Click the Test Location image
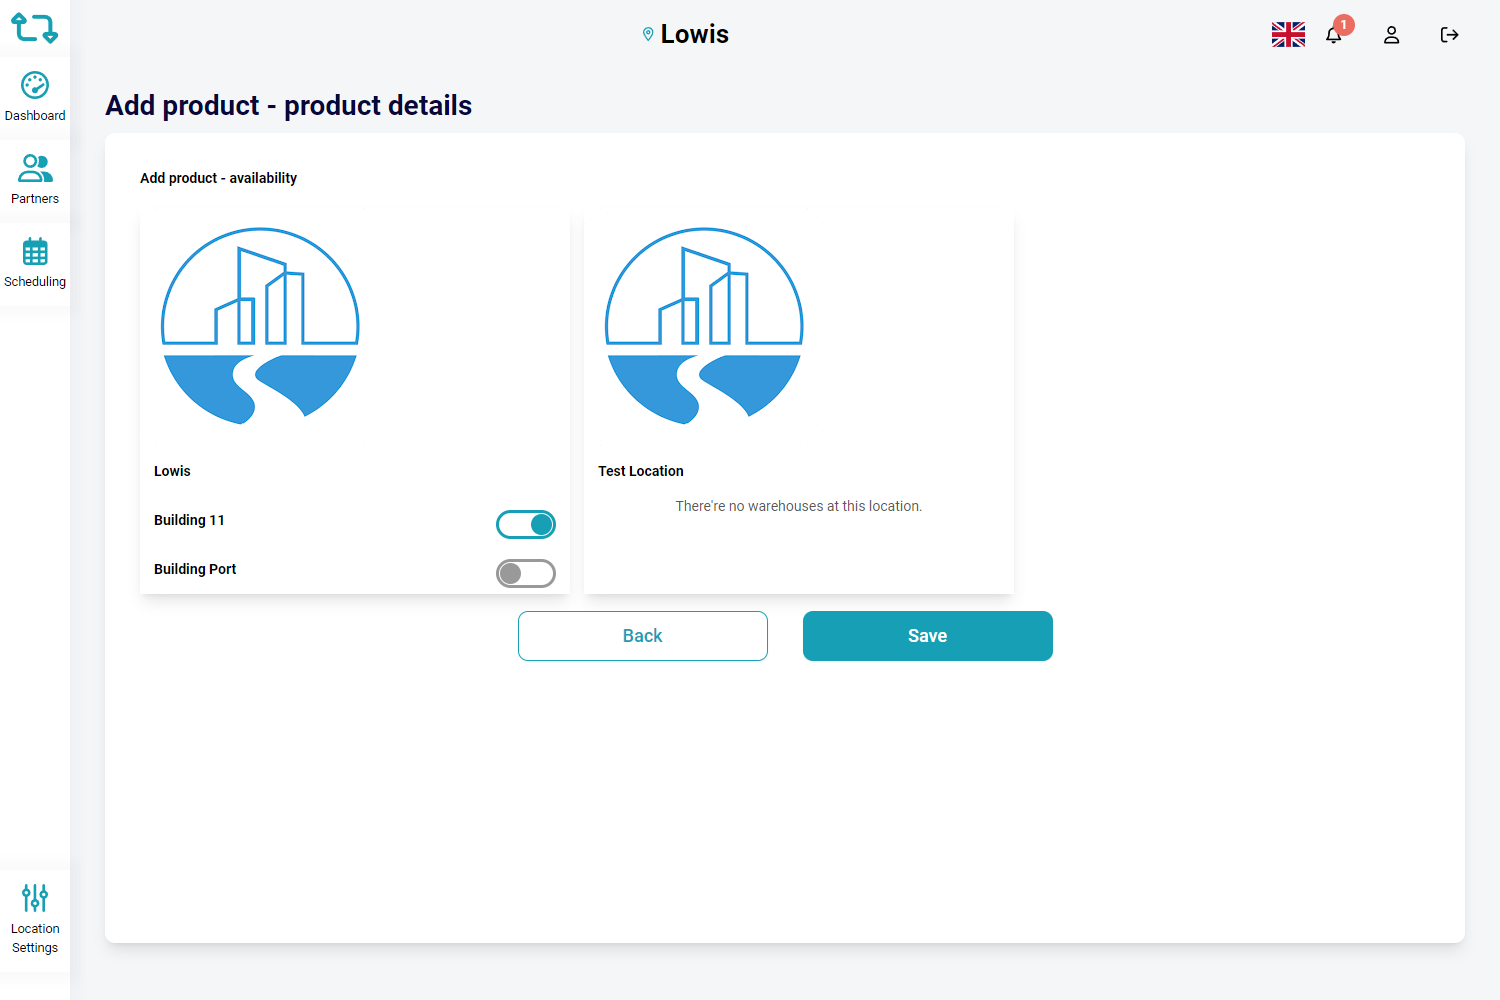Viewport: 1500px width, 1000px height. 704,326
